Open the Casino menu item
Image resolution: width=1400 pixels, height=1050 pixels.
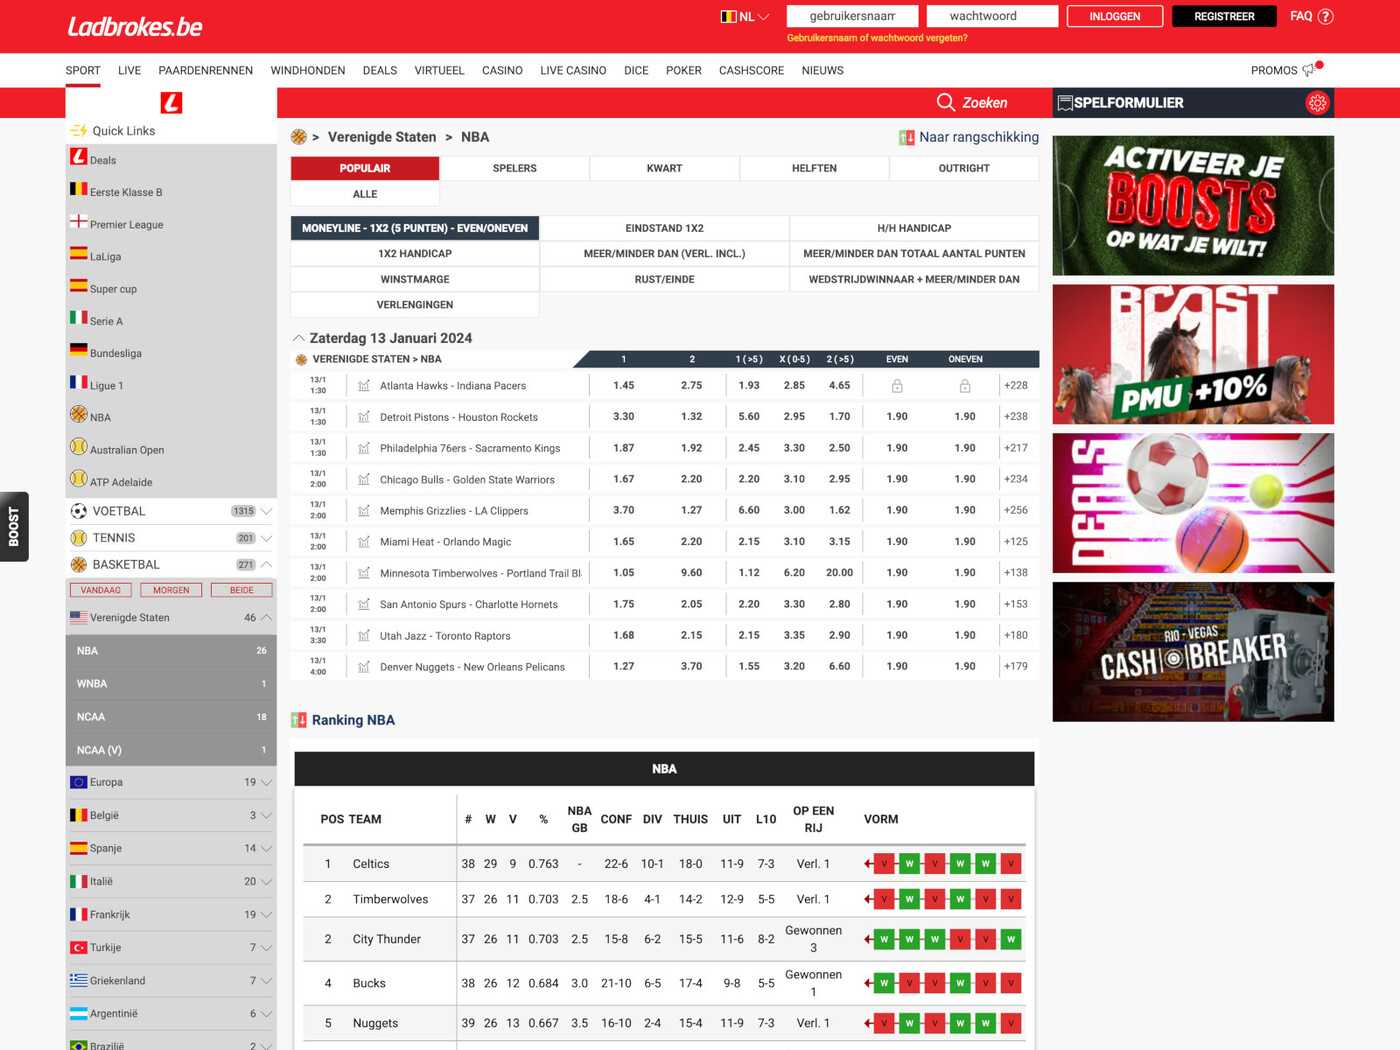(x=502, y=70)
